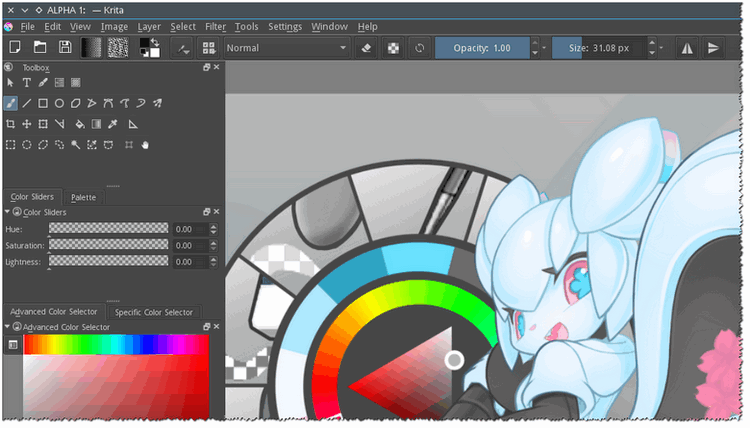Open the Help menu

click(x=367, y=27)
